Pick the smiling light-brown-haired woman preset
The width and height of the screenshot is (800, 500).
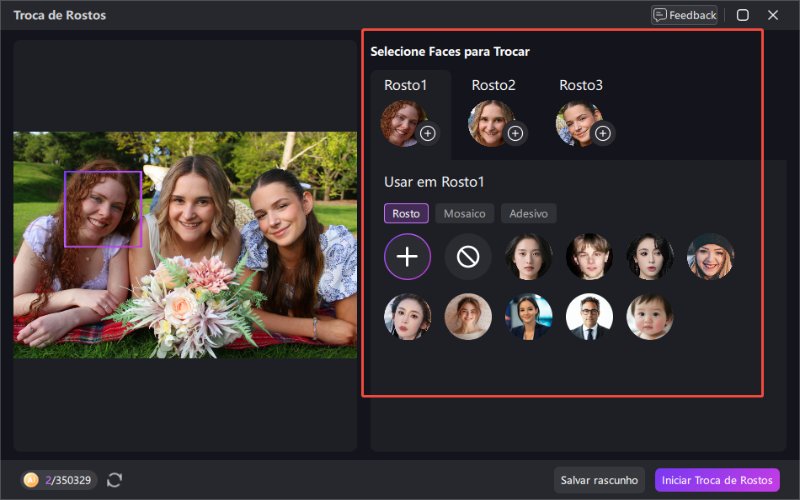(468, 316)
